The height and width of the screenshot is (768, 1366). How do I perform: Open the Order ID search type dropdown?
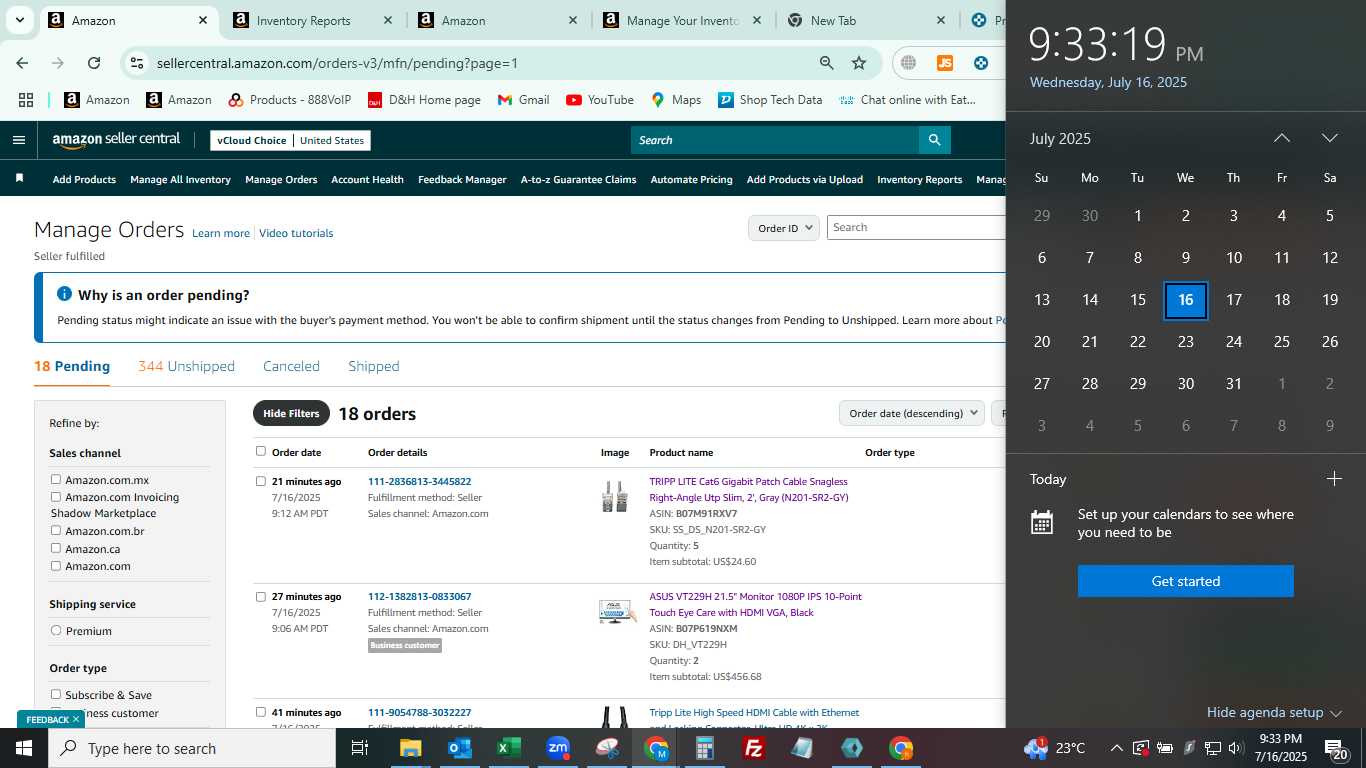784,228
